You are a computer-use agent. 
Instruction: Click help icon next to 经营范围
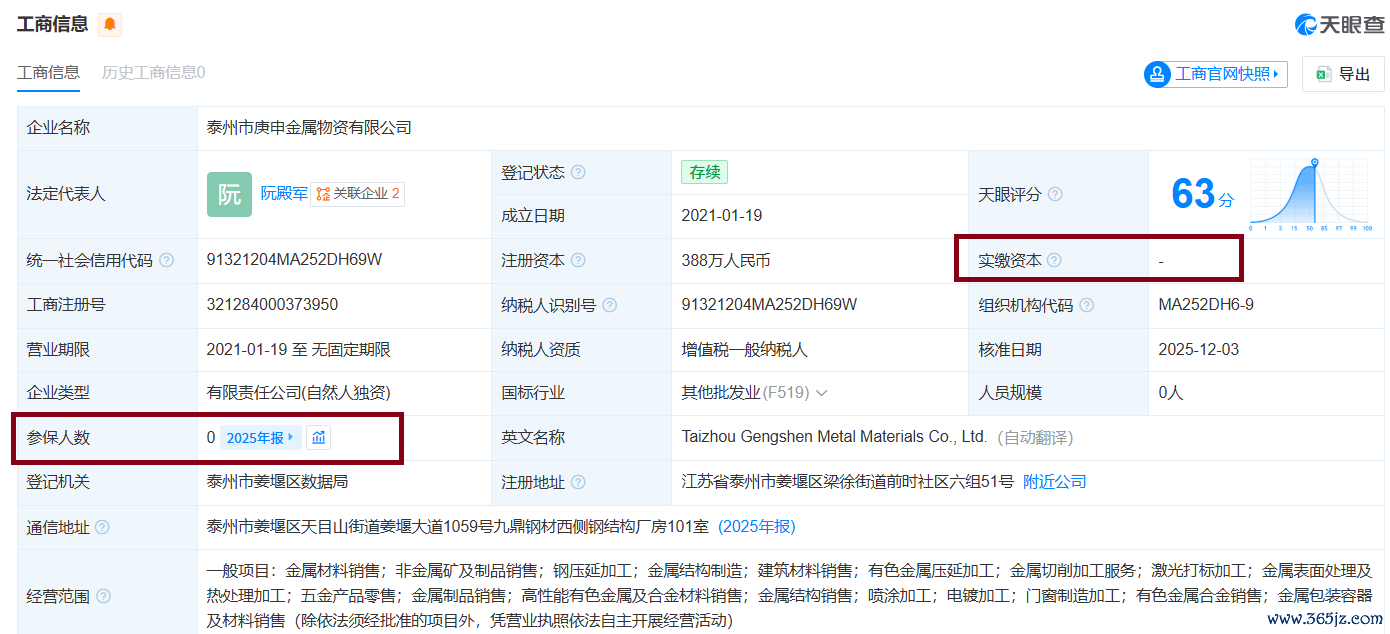tap(103, 596)
